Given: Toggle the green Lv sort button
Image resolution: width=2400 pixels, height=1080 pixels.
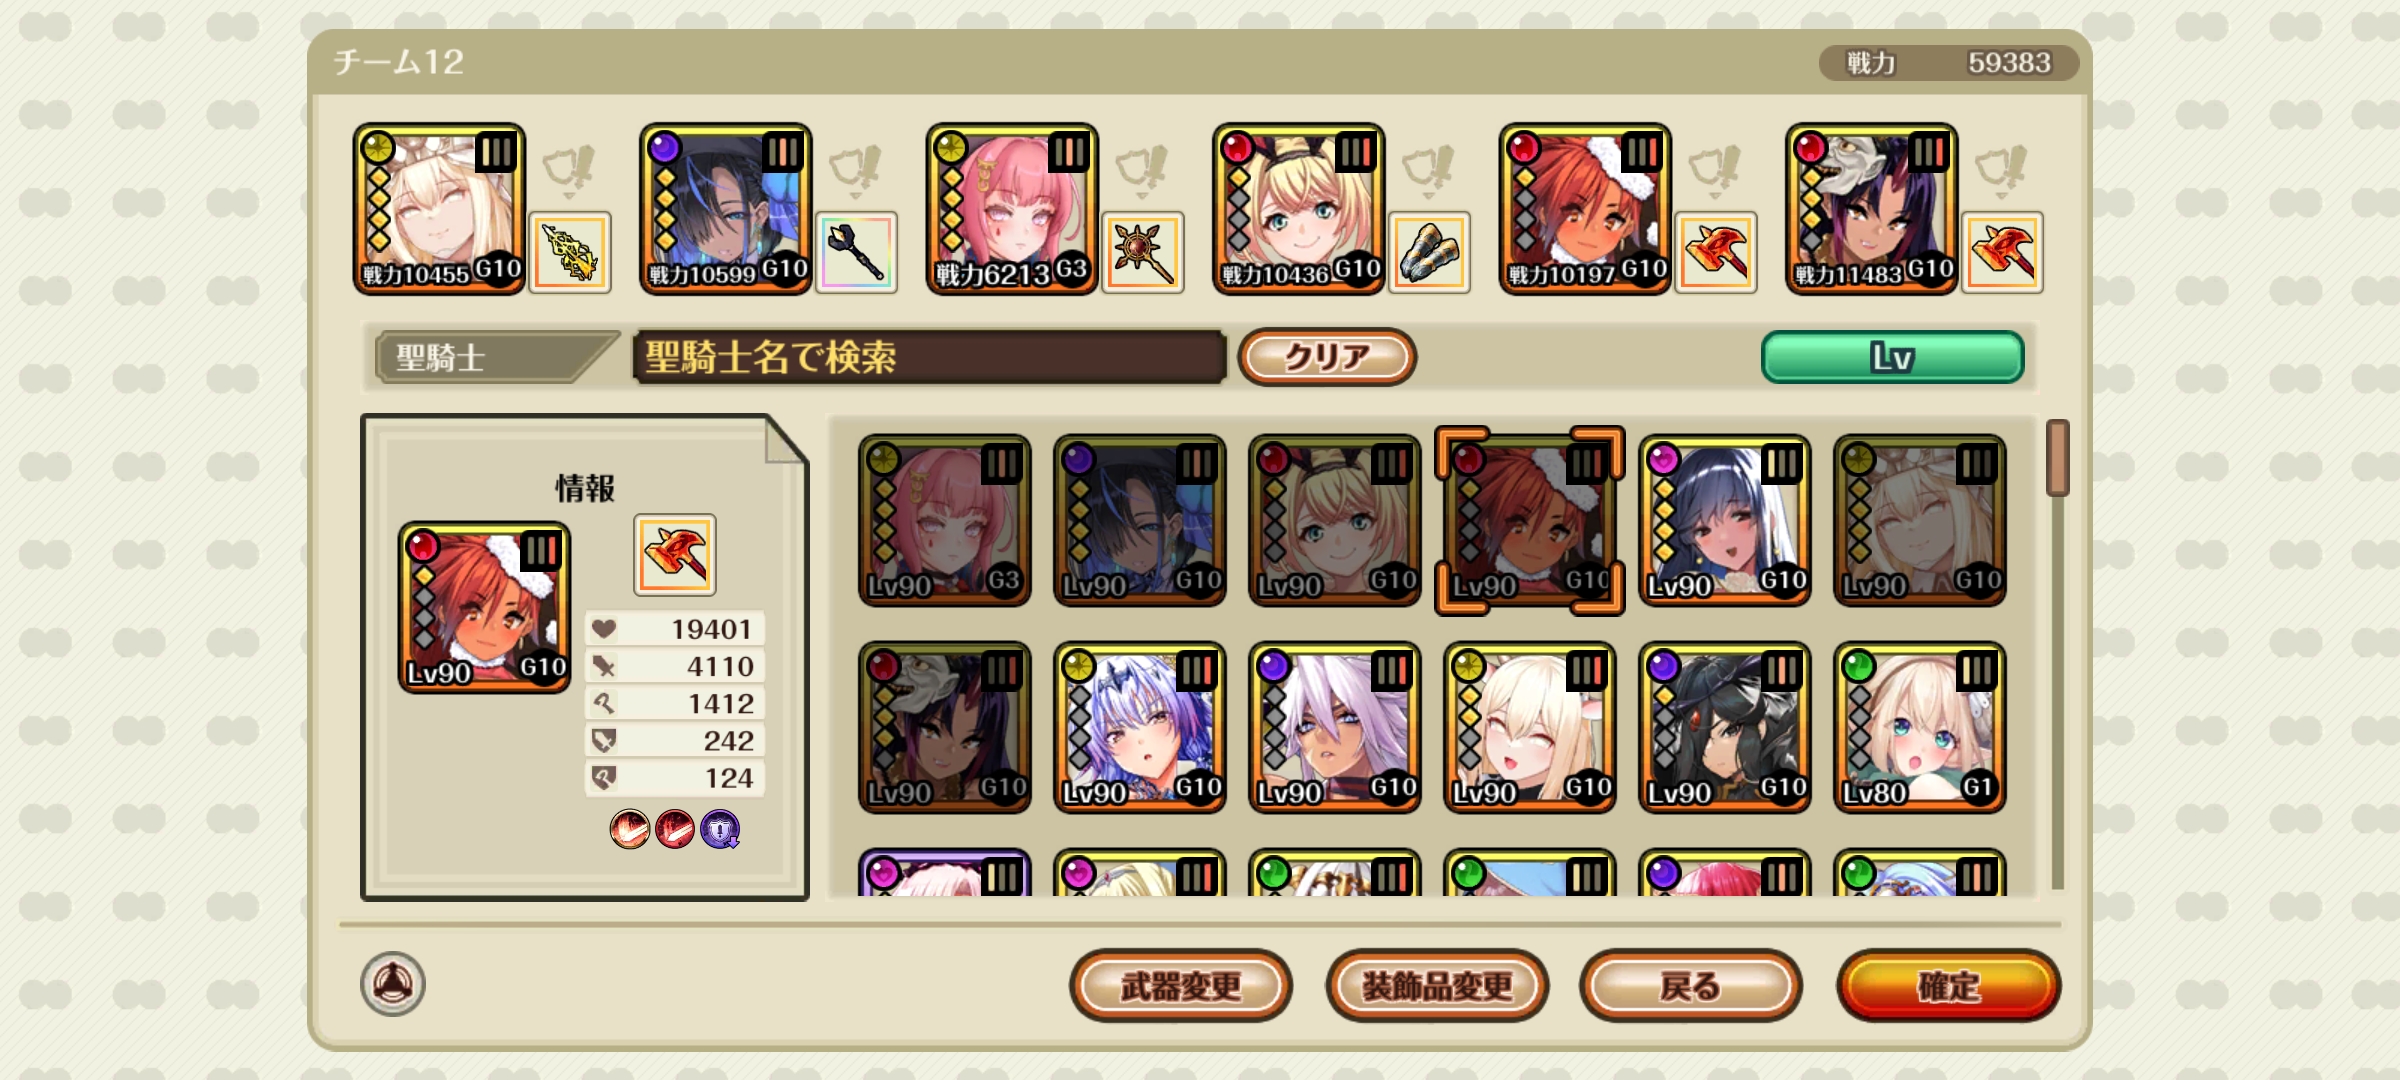Looking at the screenshot, I should coord(1892,357).
